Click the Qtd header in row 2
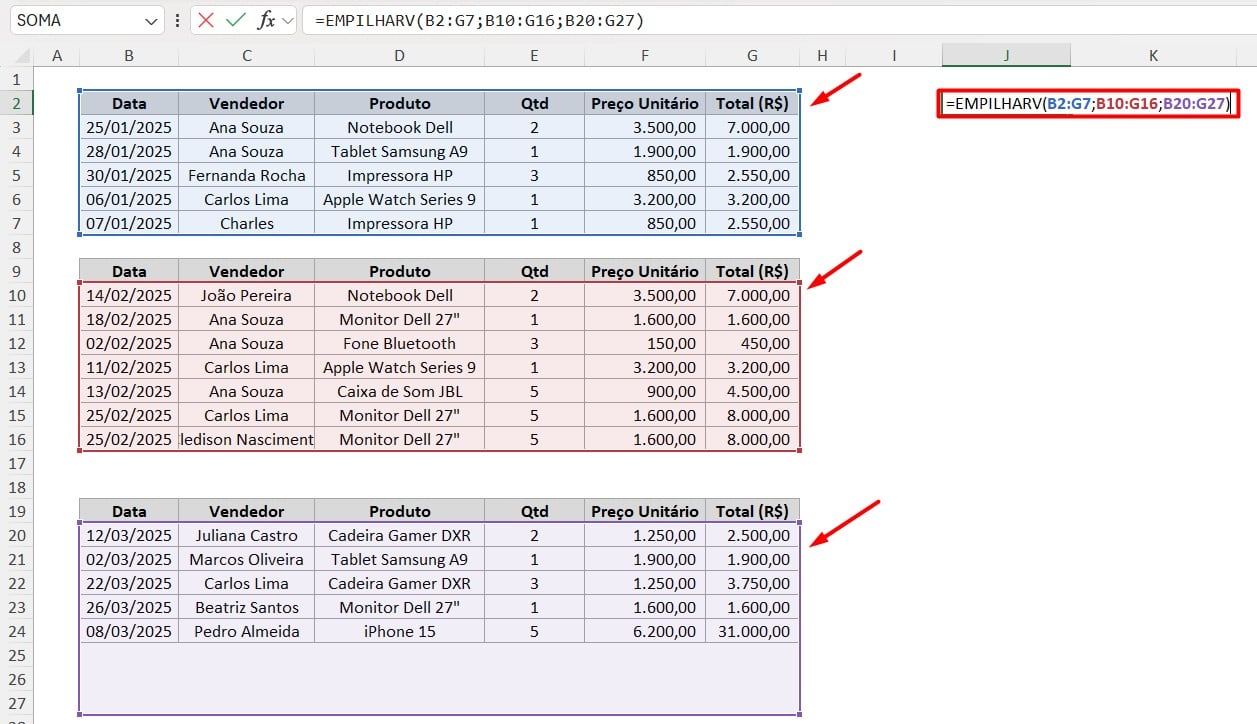The width and height of the screenshot is (1257, 724). 534,103
